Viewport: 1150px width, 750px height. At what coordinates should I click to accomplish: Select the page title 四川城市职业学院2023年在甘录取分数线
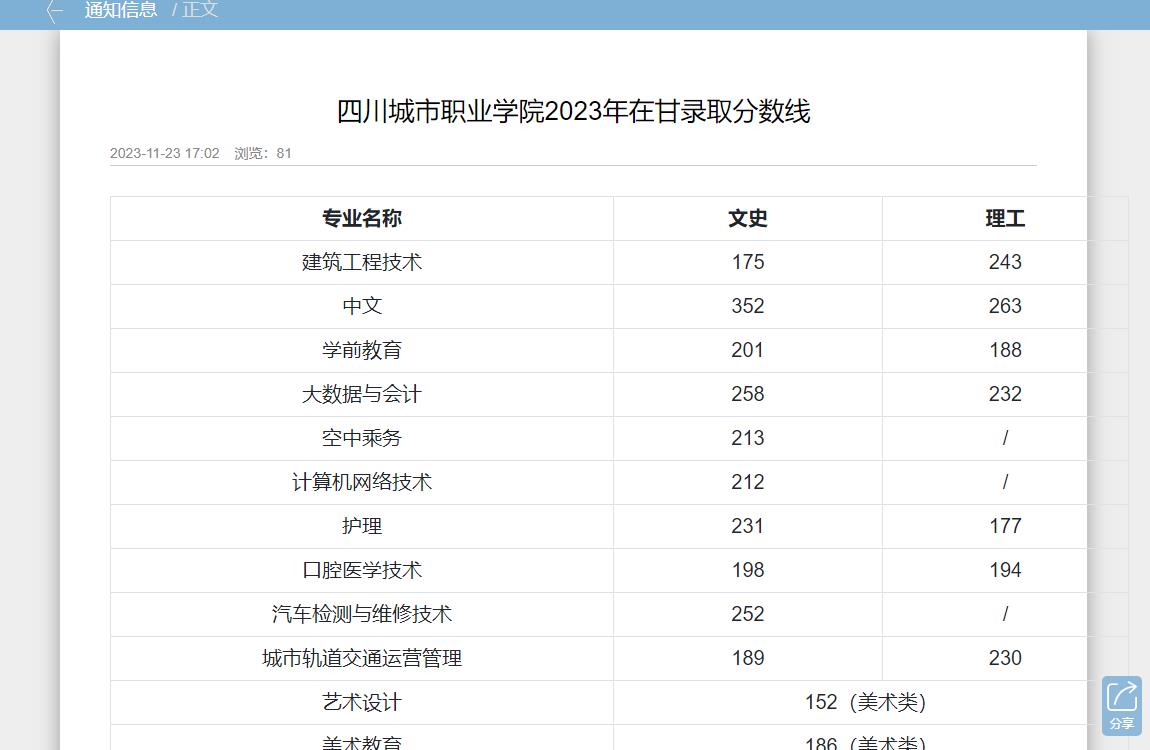click(x=574, y=111)
